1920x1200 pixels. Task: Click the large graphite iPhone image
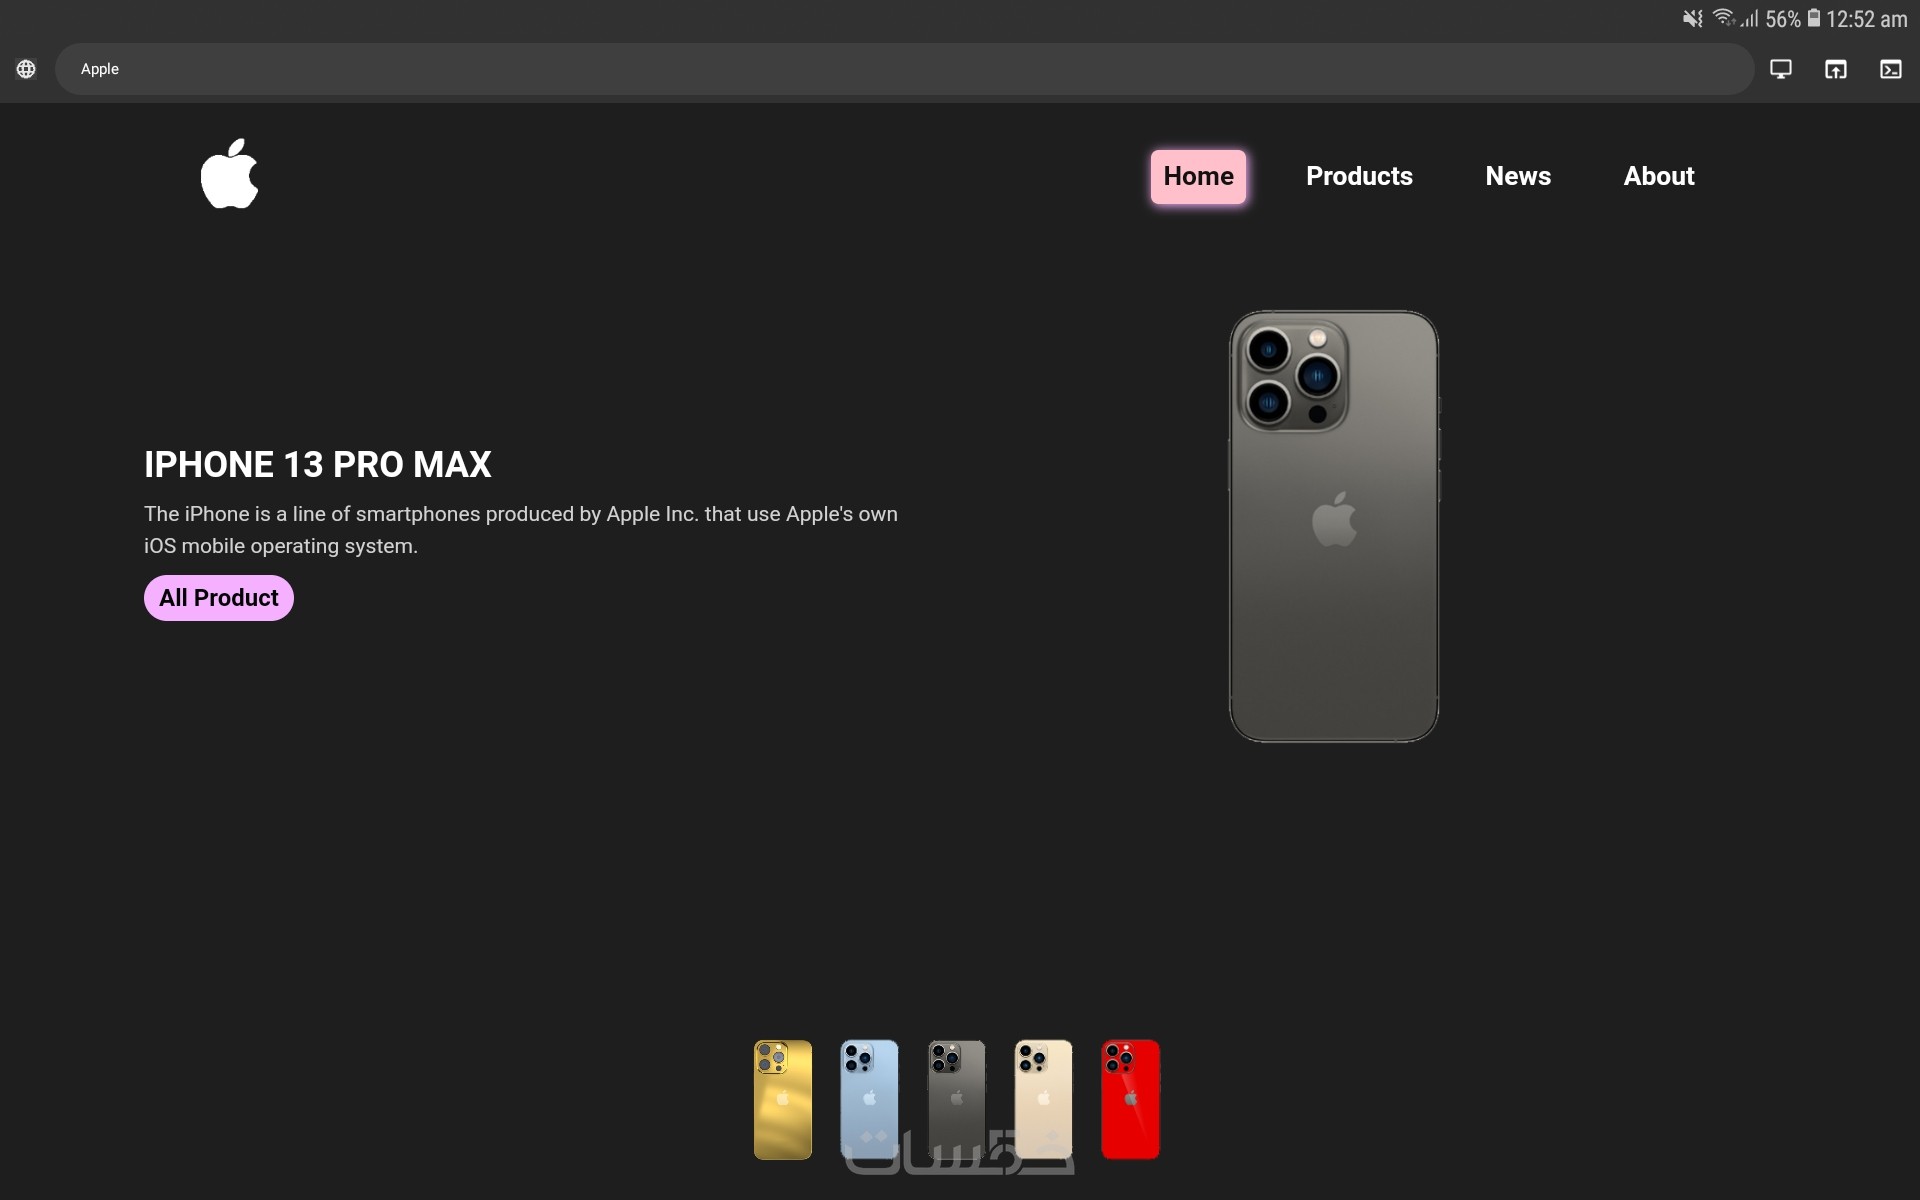coord(1334,526)
